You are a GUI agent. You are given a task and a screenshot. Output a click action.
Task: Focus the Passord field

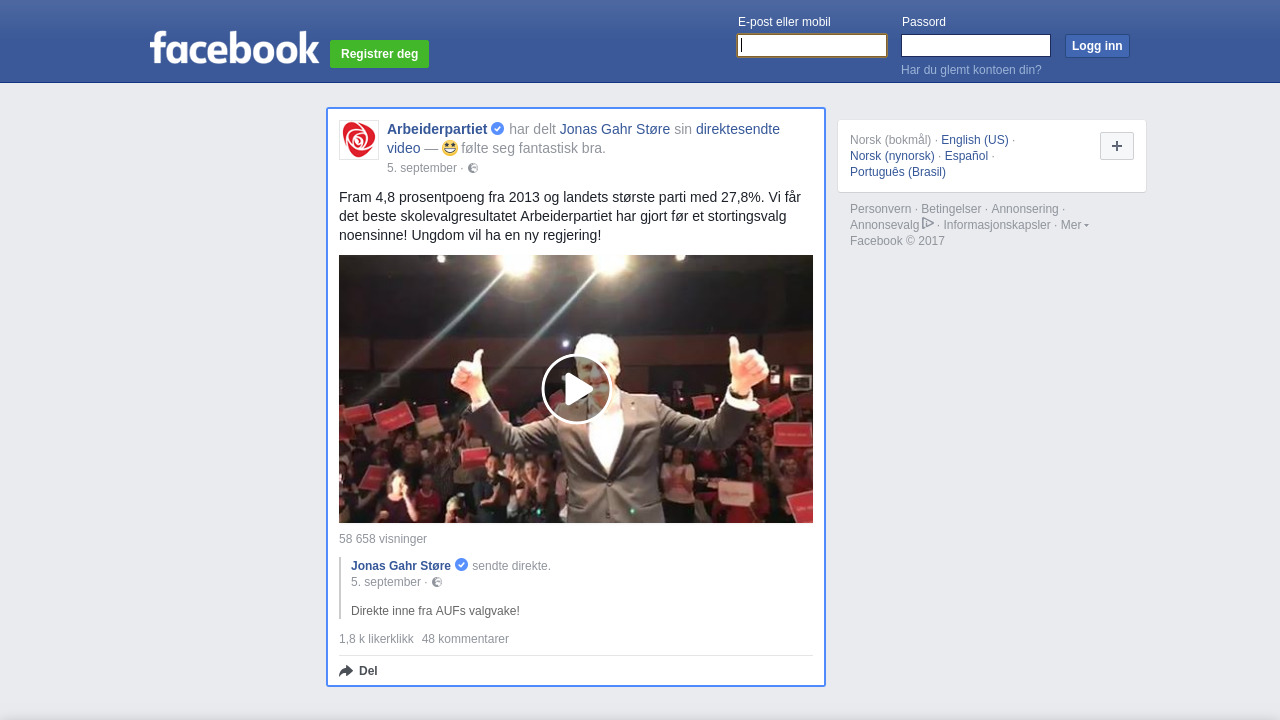(976, 46)
